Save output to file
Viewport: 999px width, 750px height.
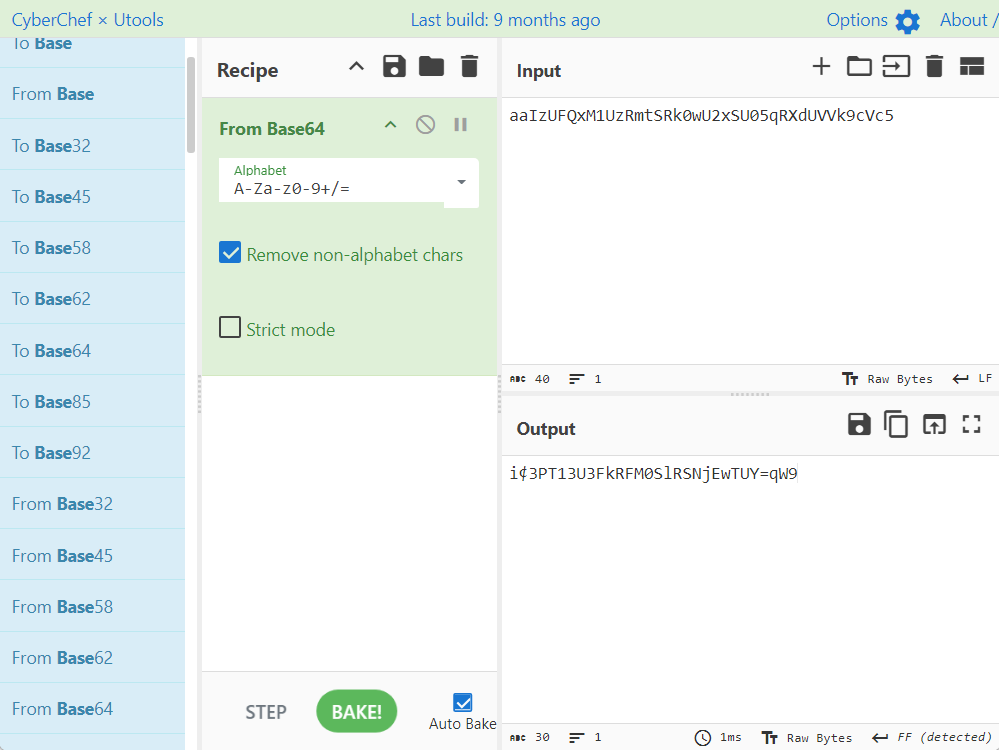click(859, 424)
